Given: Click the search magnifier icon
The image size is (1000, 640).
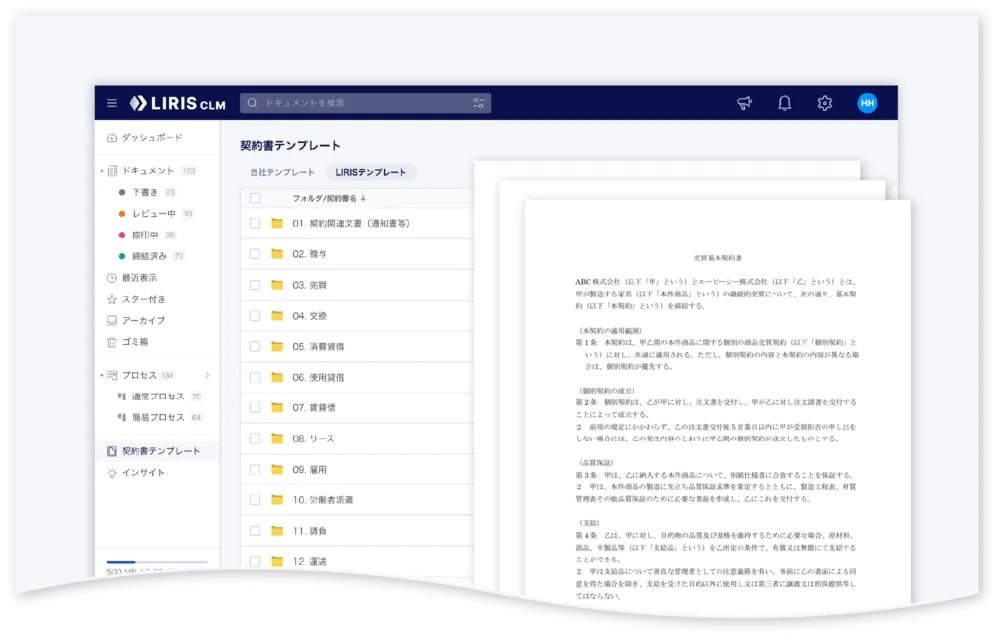Looking at the screenshot, I should pyautogui.click(x=253, y=103).
